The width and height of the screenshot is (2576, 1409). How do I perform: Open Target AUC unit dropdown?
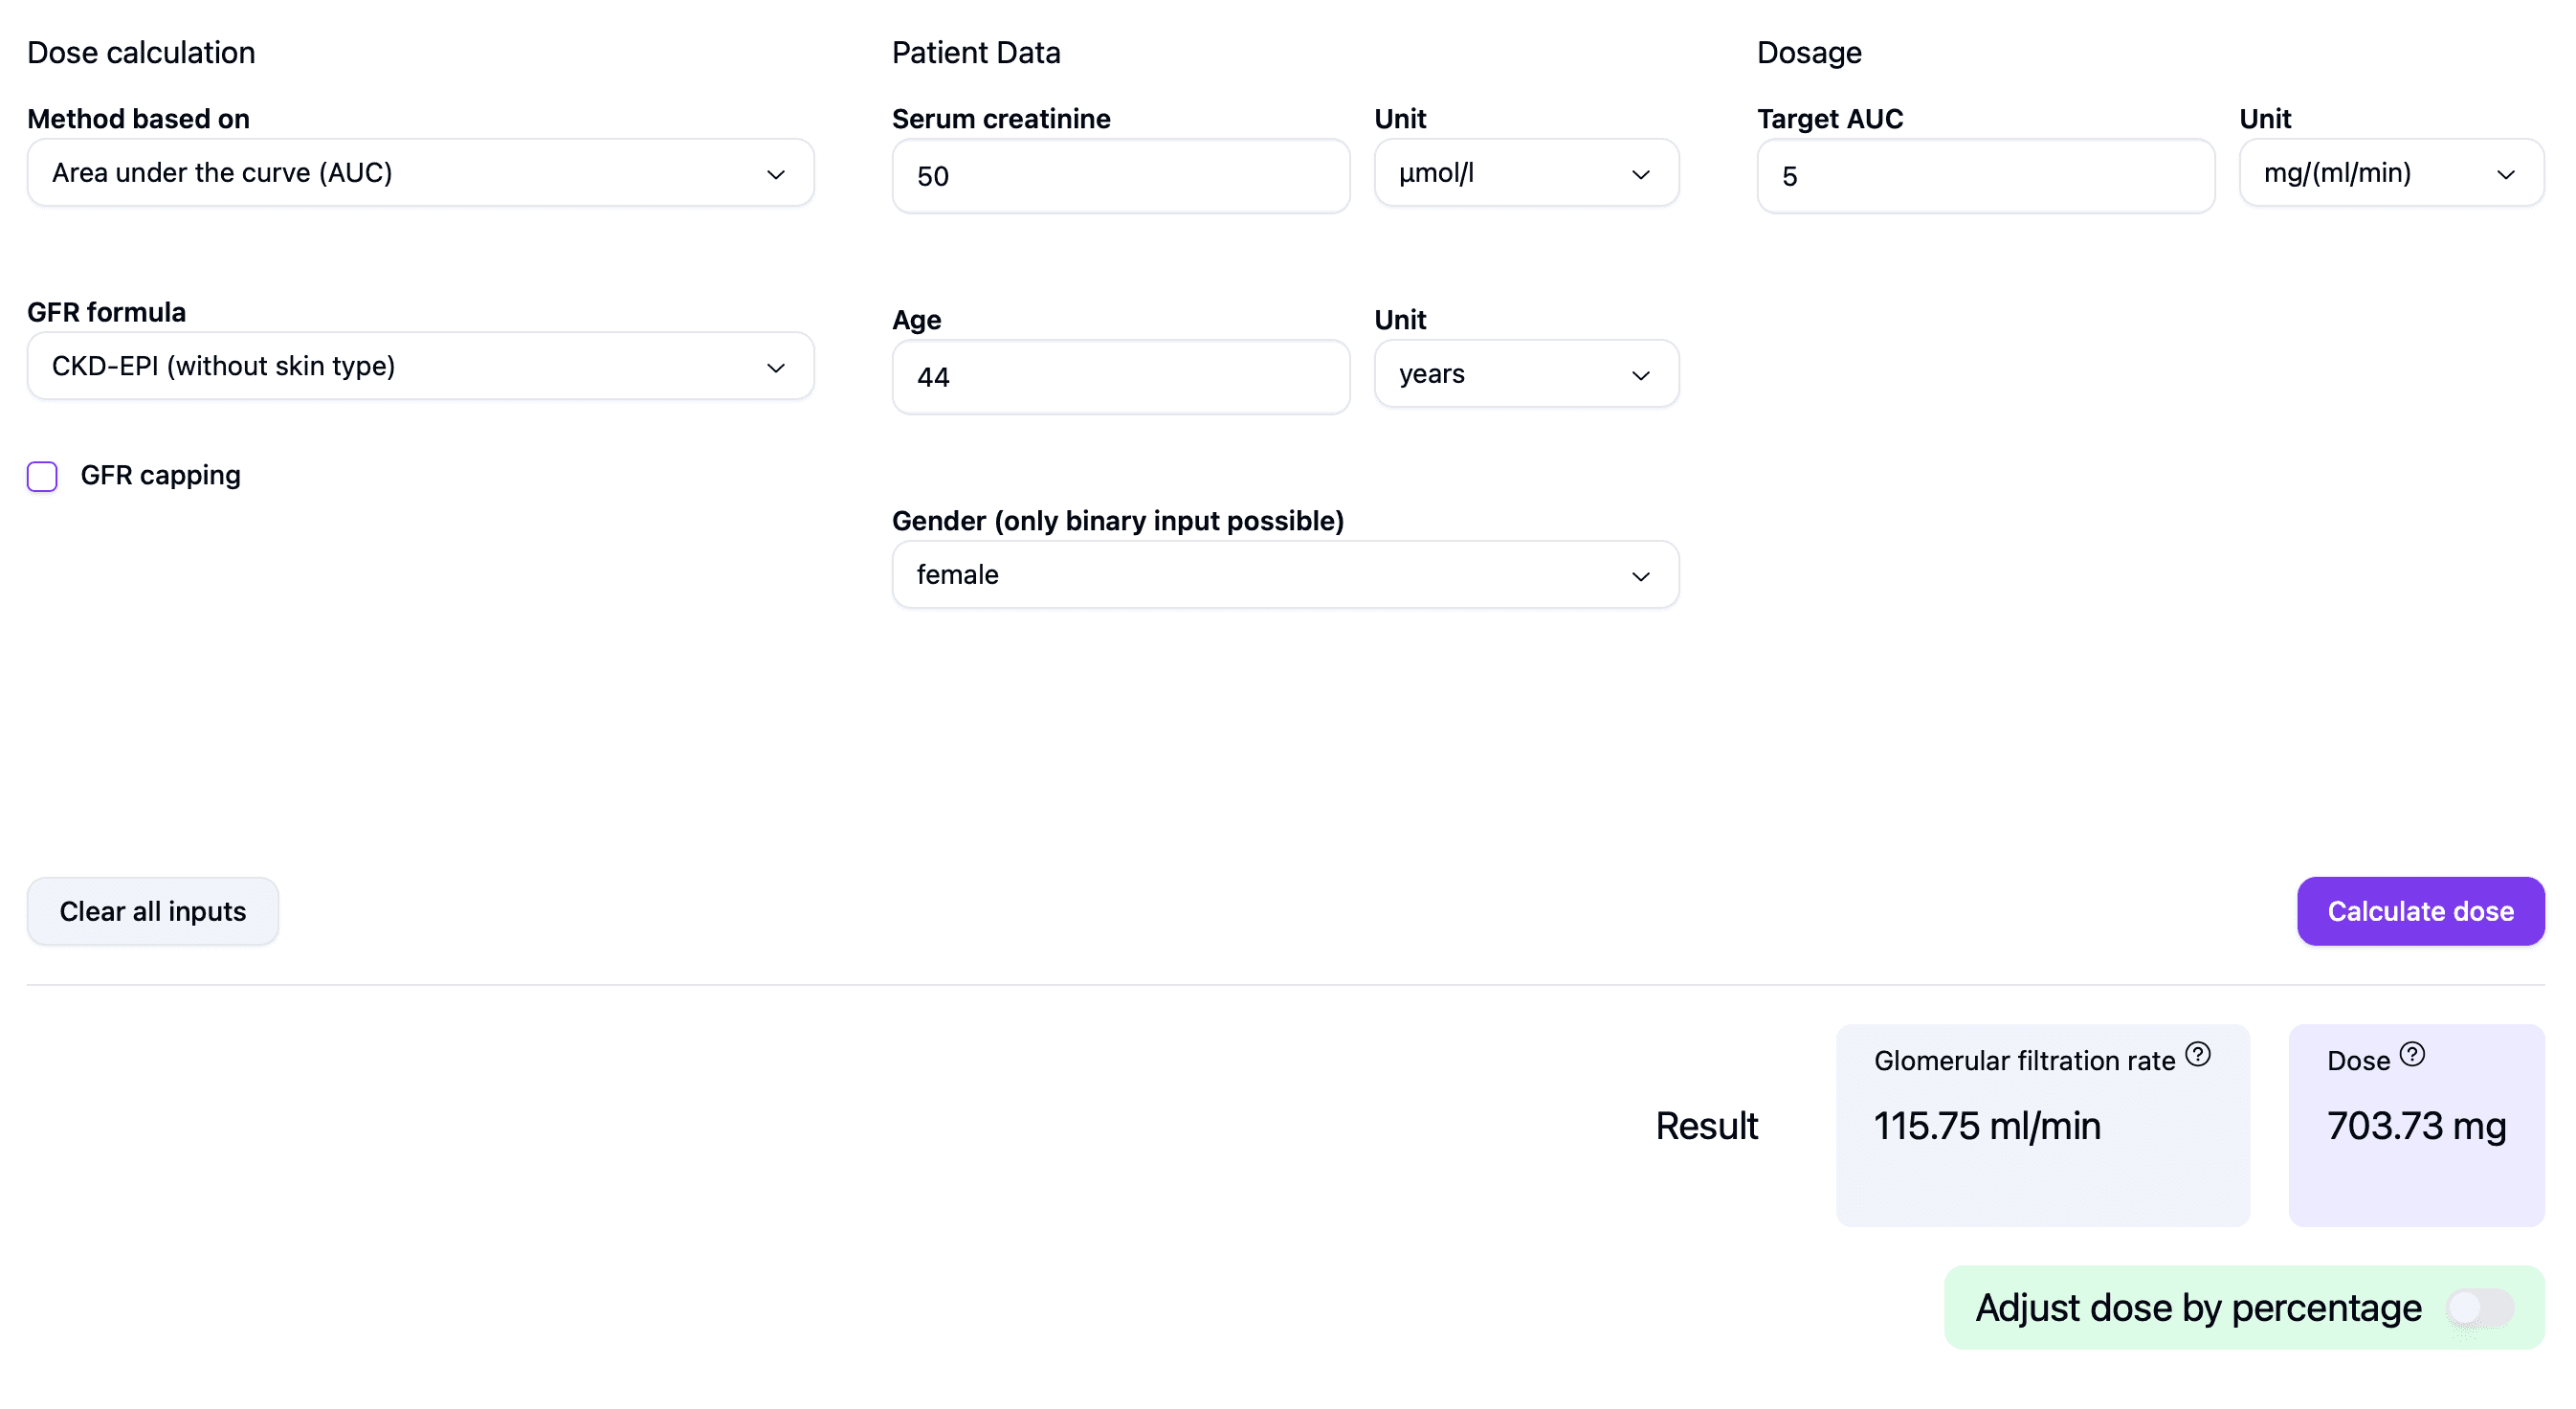(2390, 173)
